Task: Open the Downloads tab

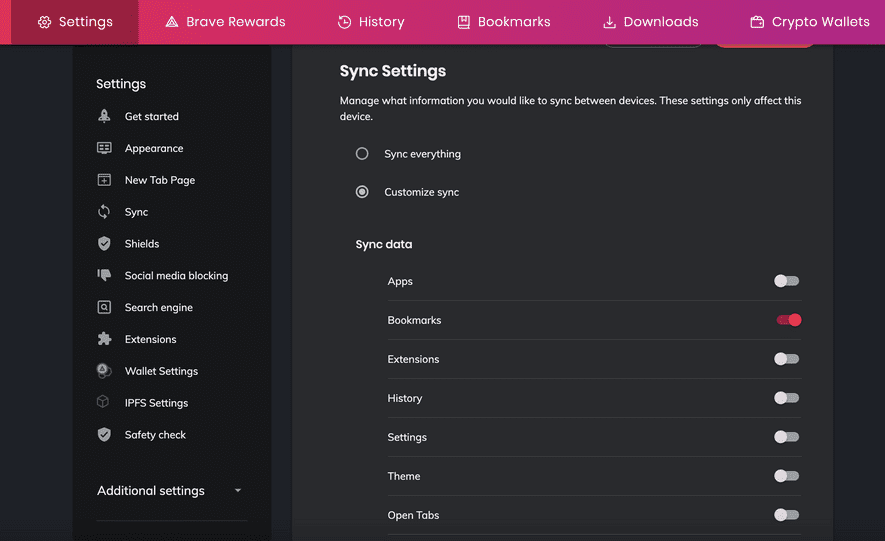Action: (x=650, y=22)
